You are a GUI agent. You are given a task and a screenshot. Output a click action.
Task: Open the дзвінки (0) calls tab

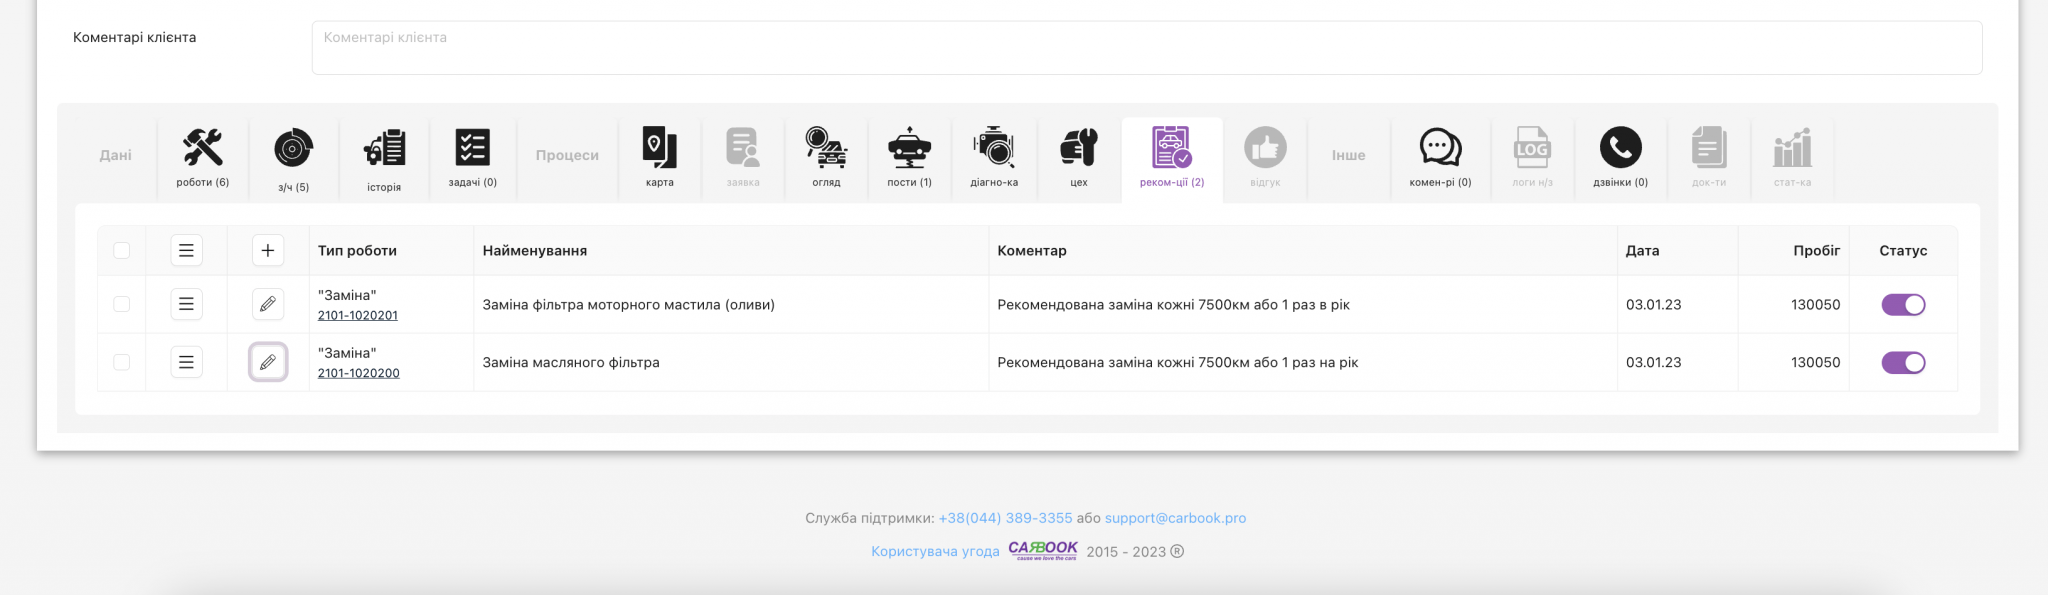point(1620,157)
